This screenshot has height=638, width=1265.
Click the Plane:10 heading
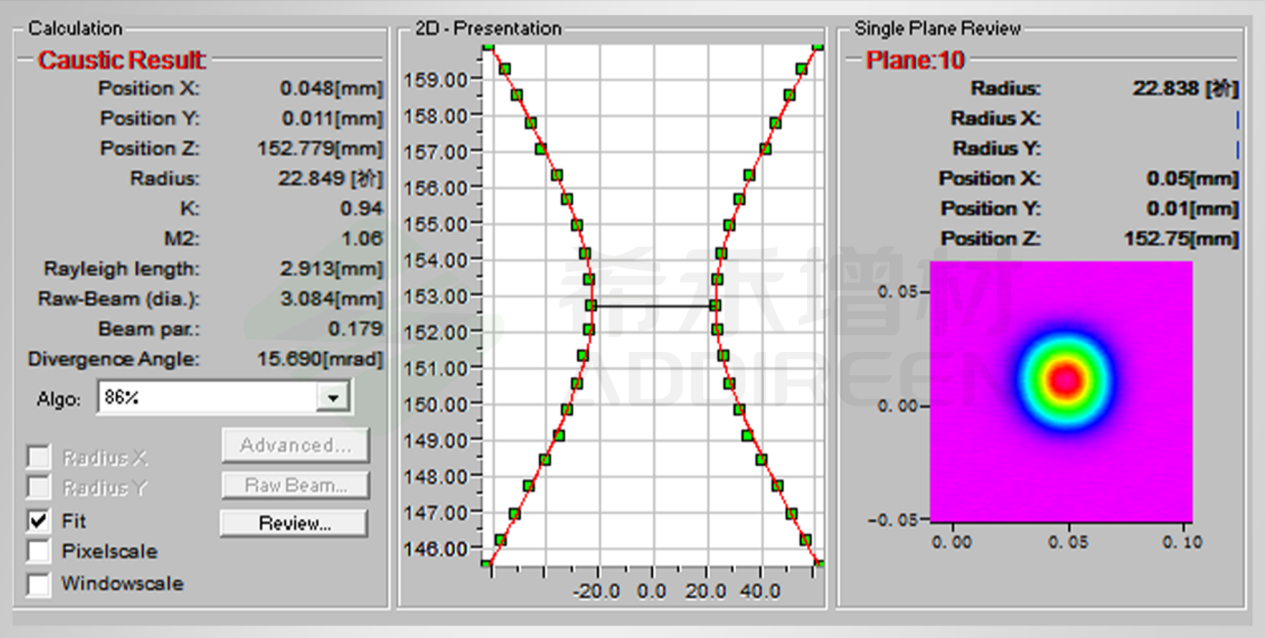tap(914, 60)
